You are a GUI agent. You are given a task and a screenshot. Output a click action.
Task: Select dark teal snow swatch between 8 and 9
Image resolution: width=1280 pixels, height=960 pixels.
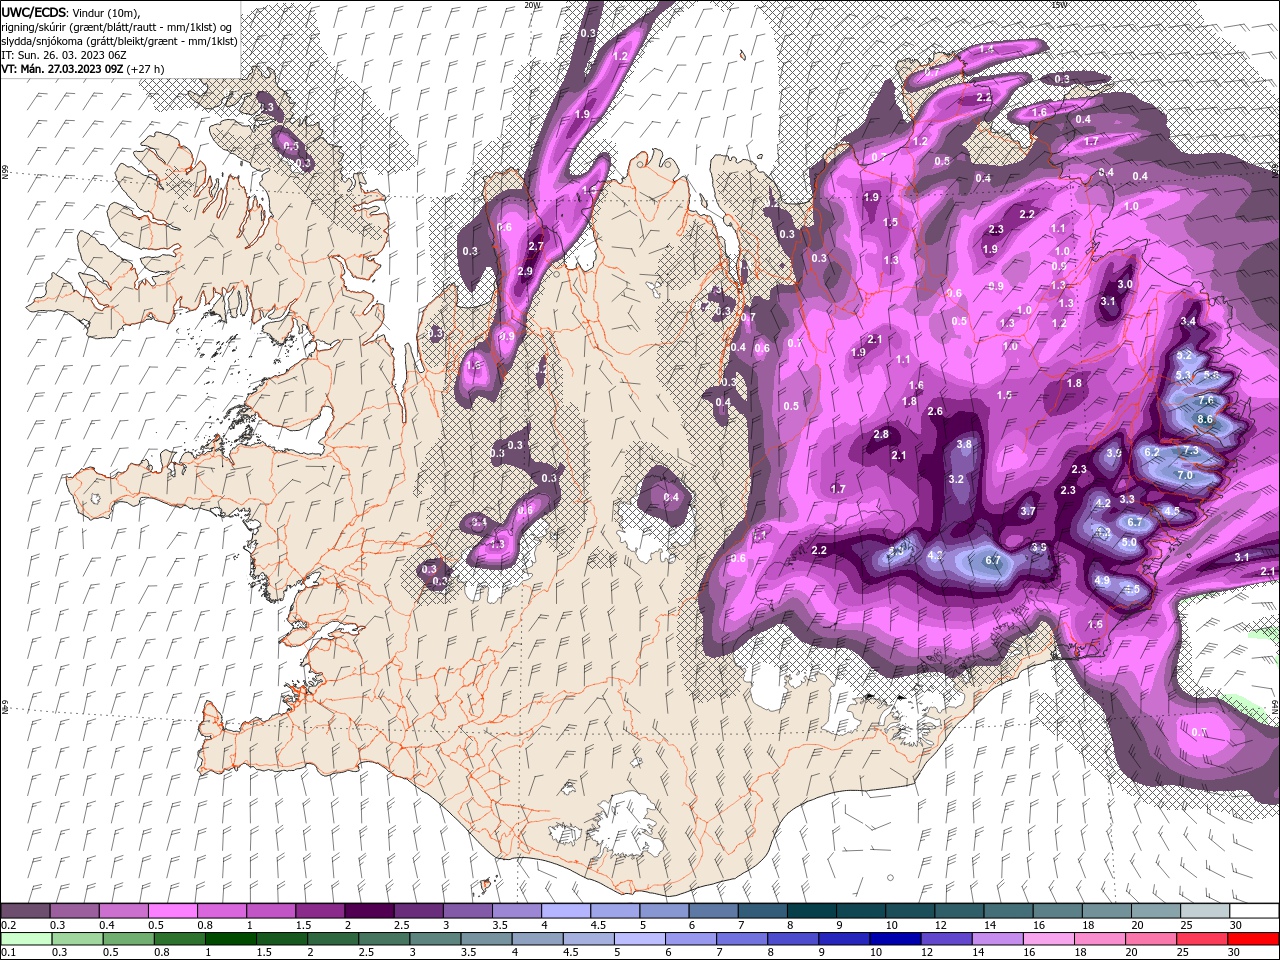810,911
